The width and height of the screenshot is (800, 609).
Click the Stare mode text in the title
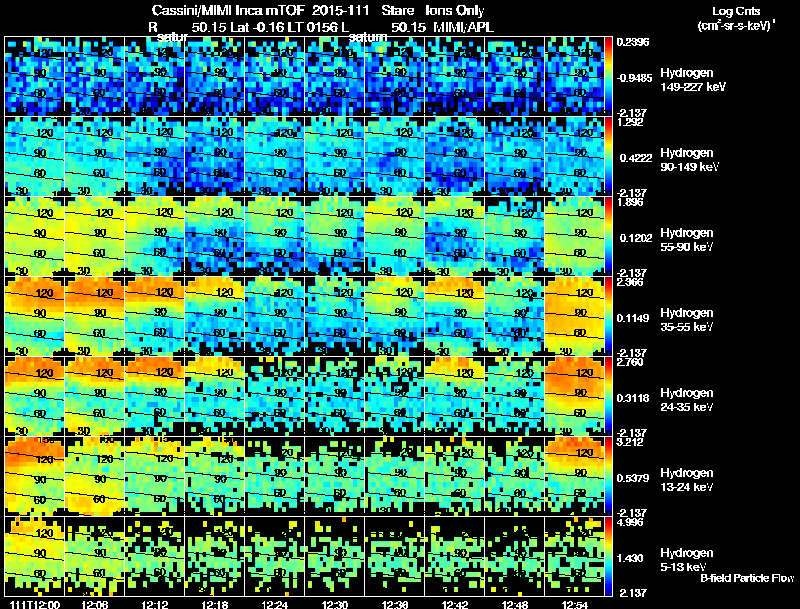[x=397, y=11]
